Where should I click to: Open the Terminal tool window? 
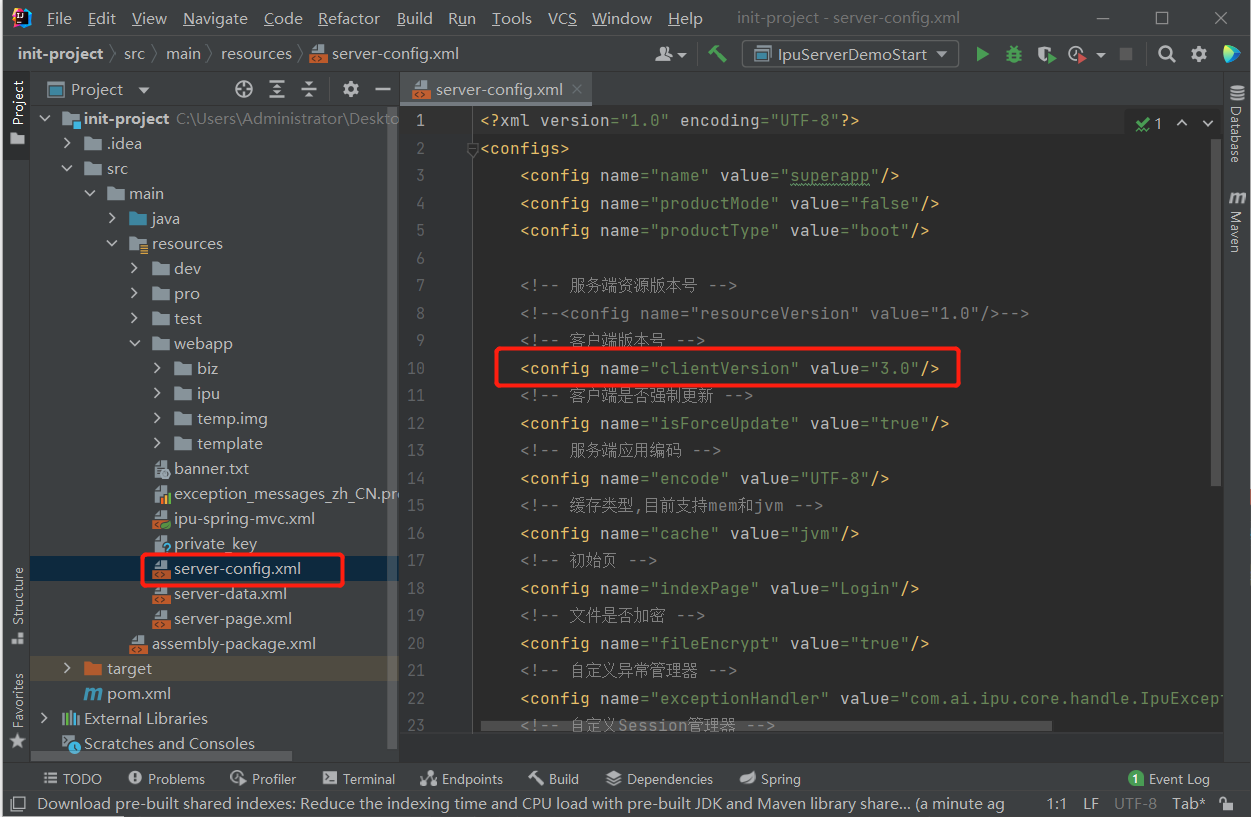point(359,778)
